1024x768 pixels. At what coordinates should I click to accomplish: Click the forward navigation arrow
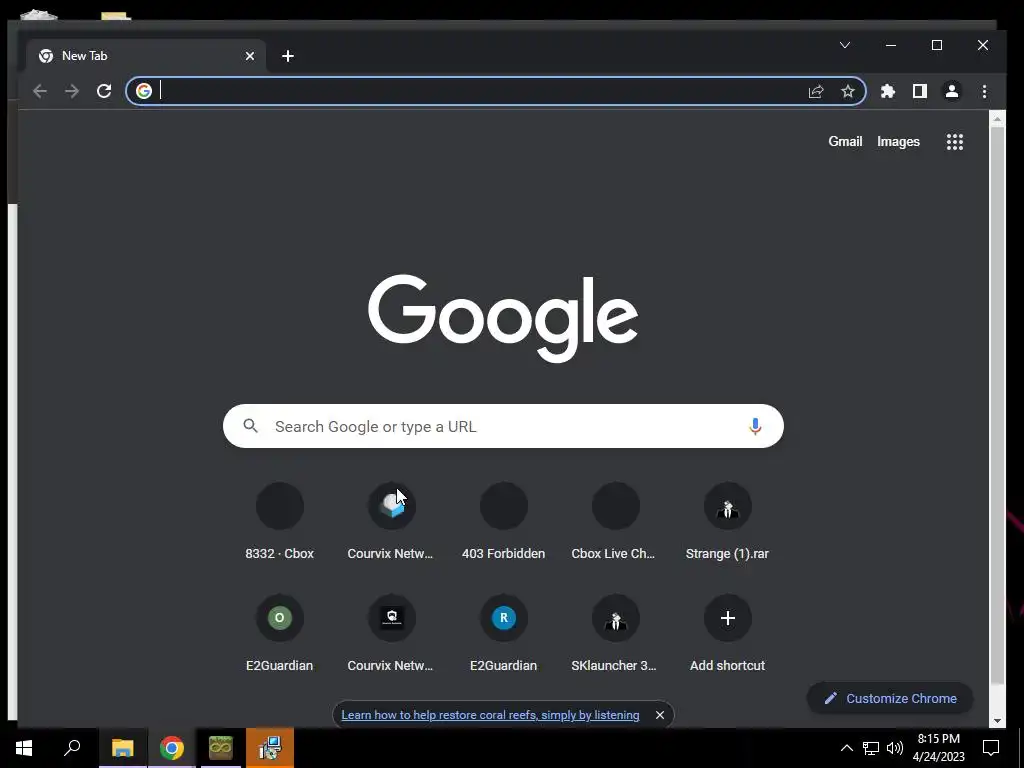click(72, 91)
